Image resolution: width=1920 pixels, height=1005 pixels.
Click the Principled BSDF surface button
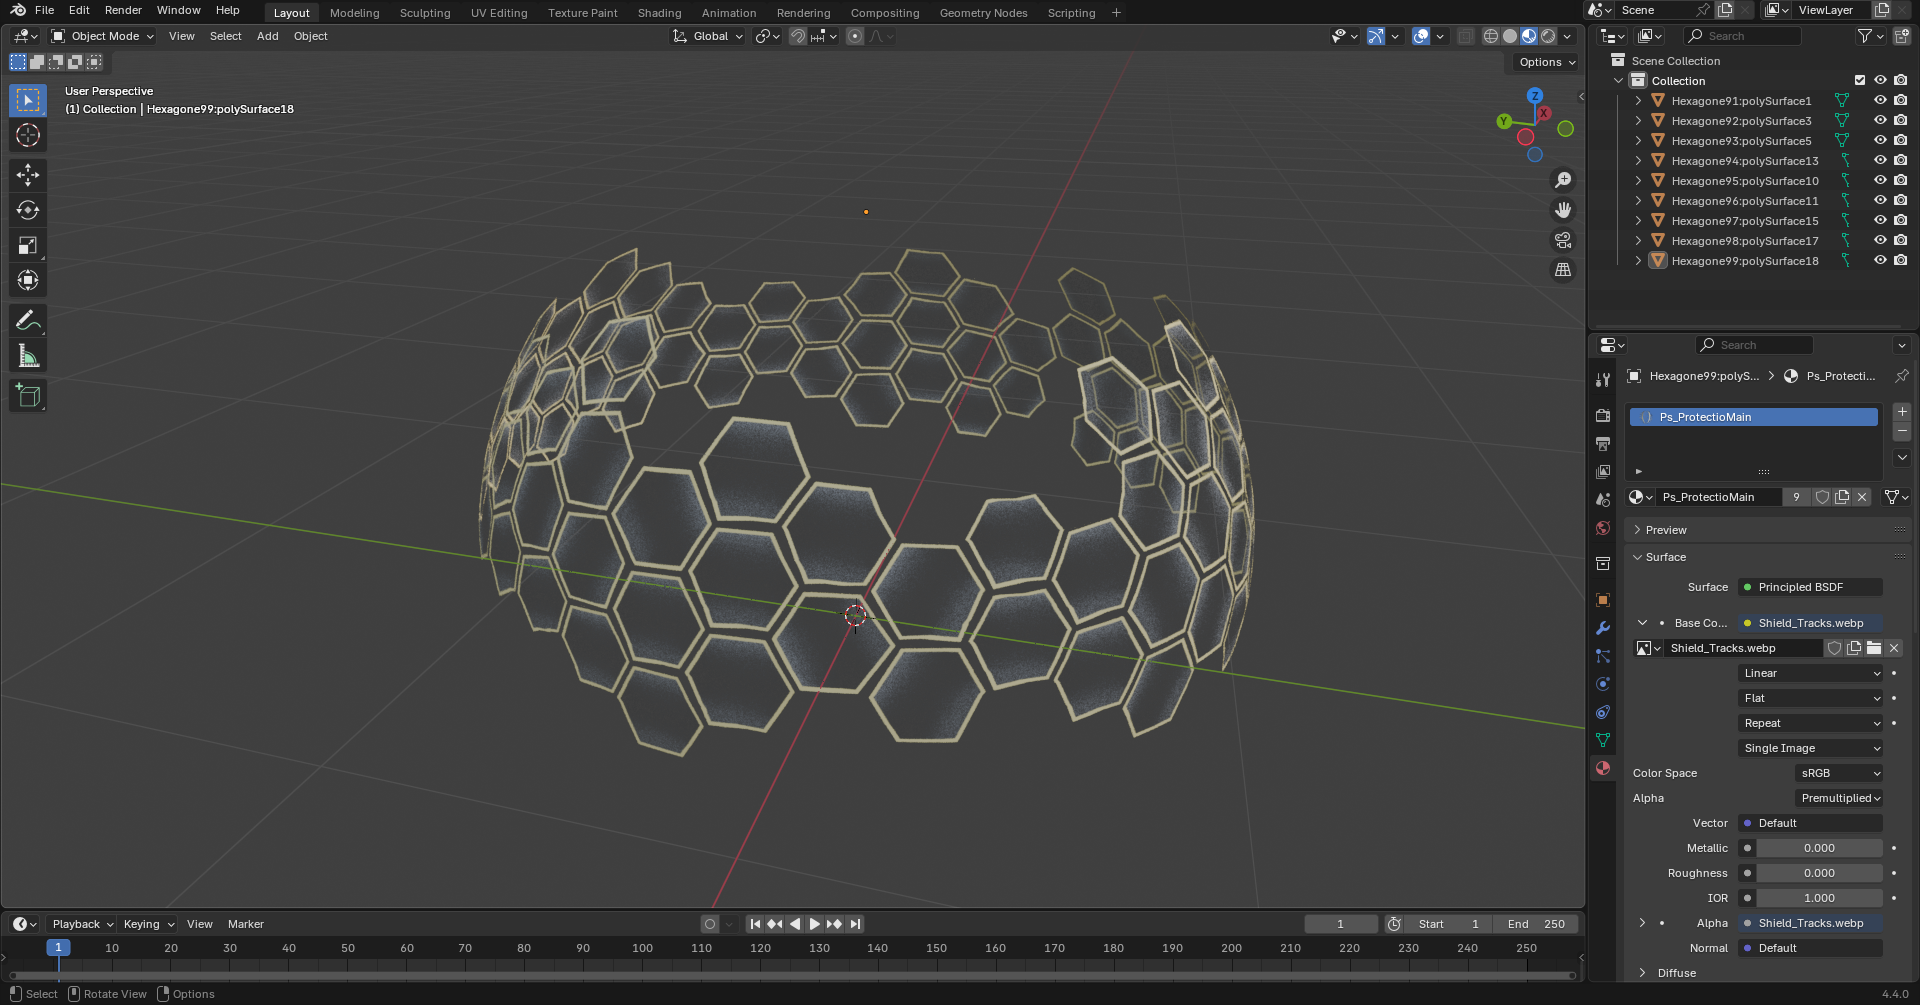(x=1810, y=587)
